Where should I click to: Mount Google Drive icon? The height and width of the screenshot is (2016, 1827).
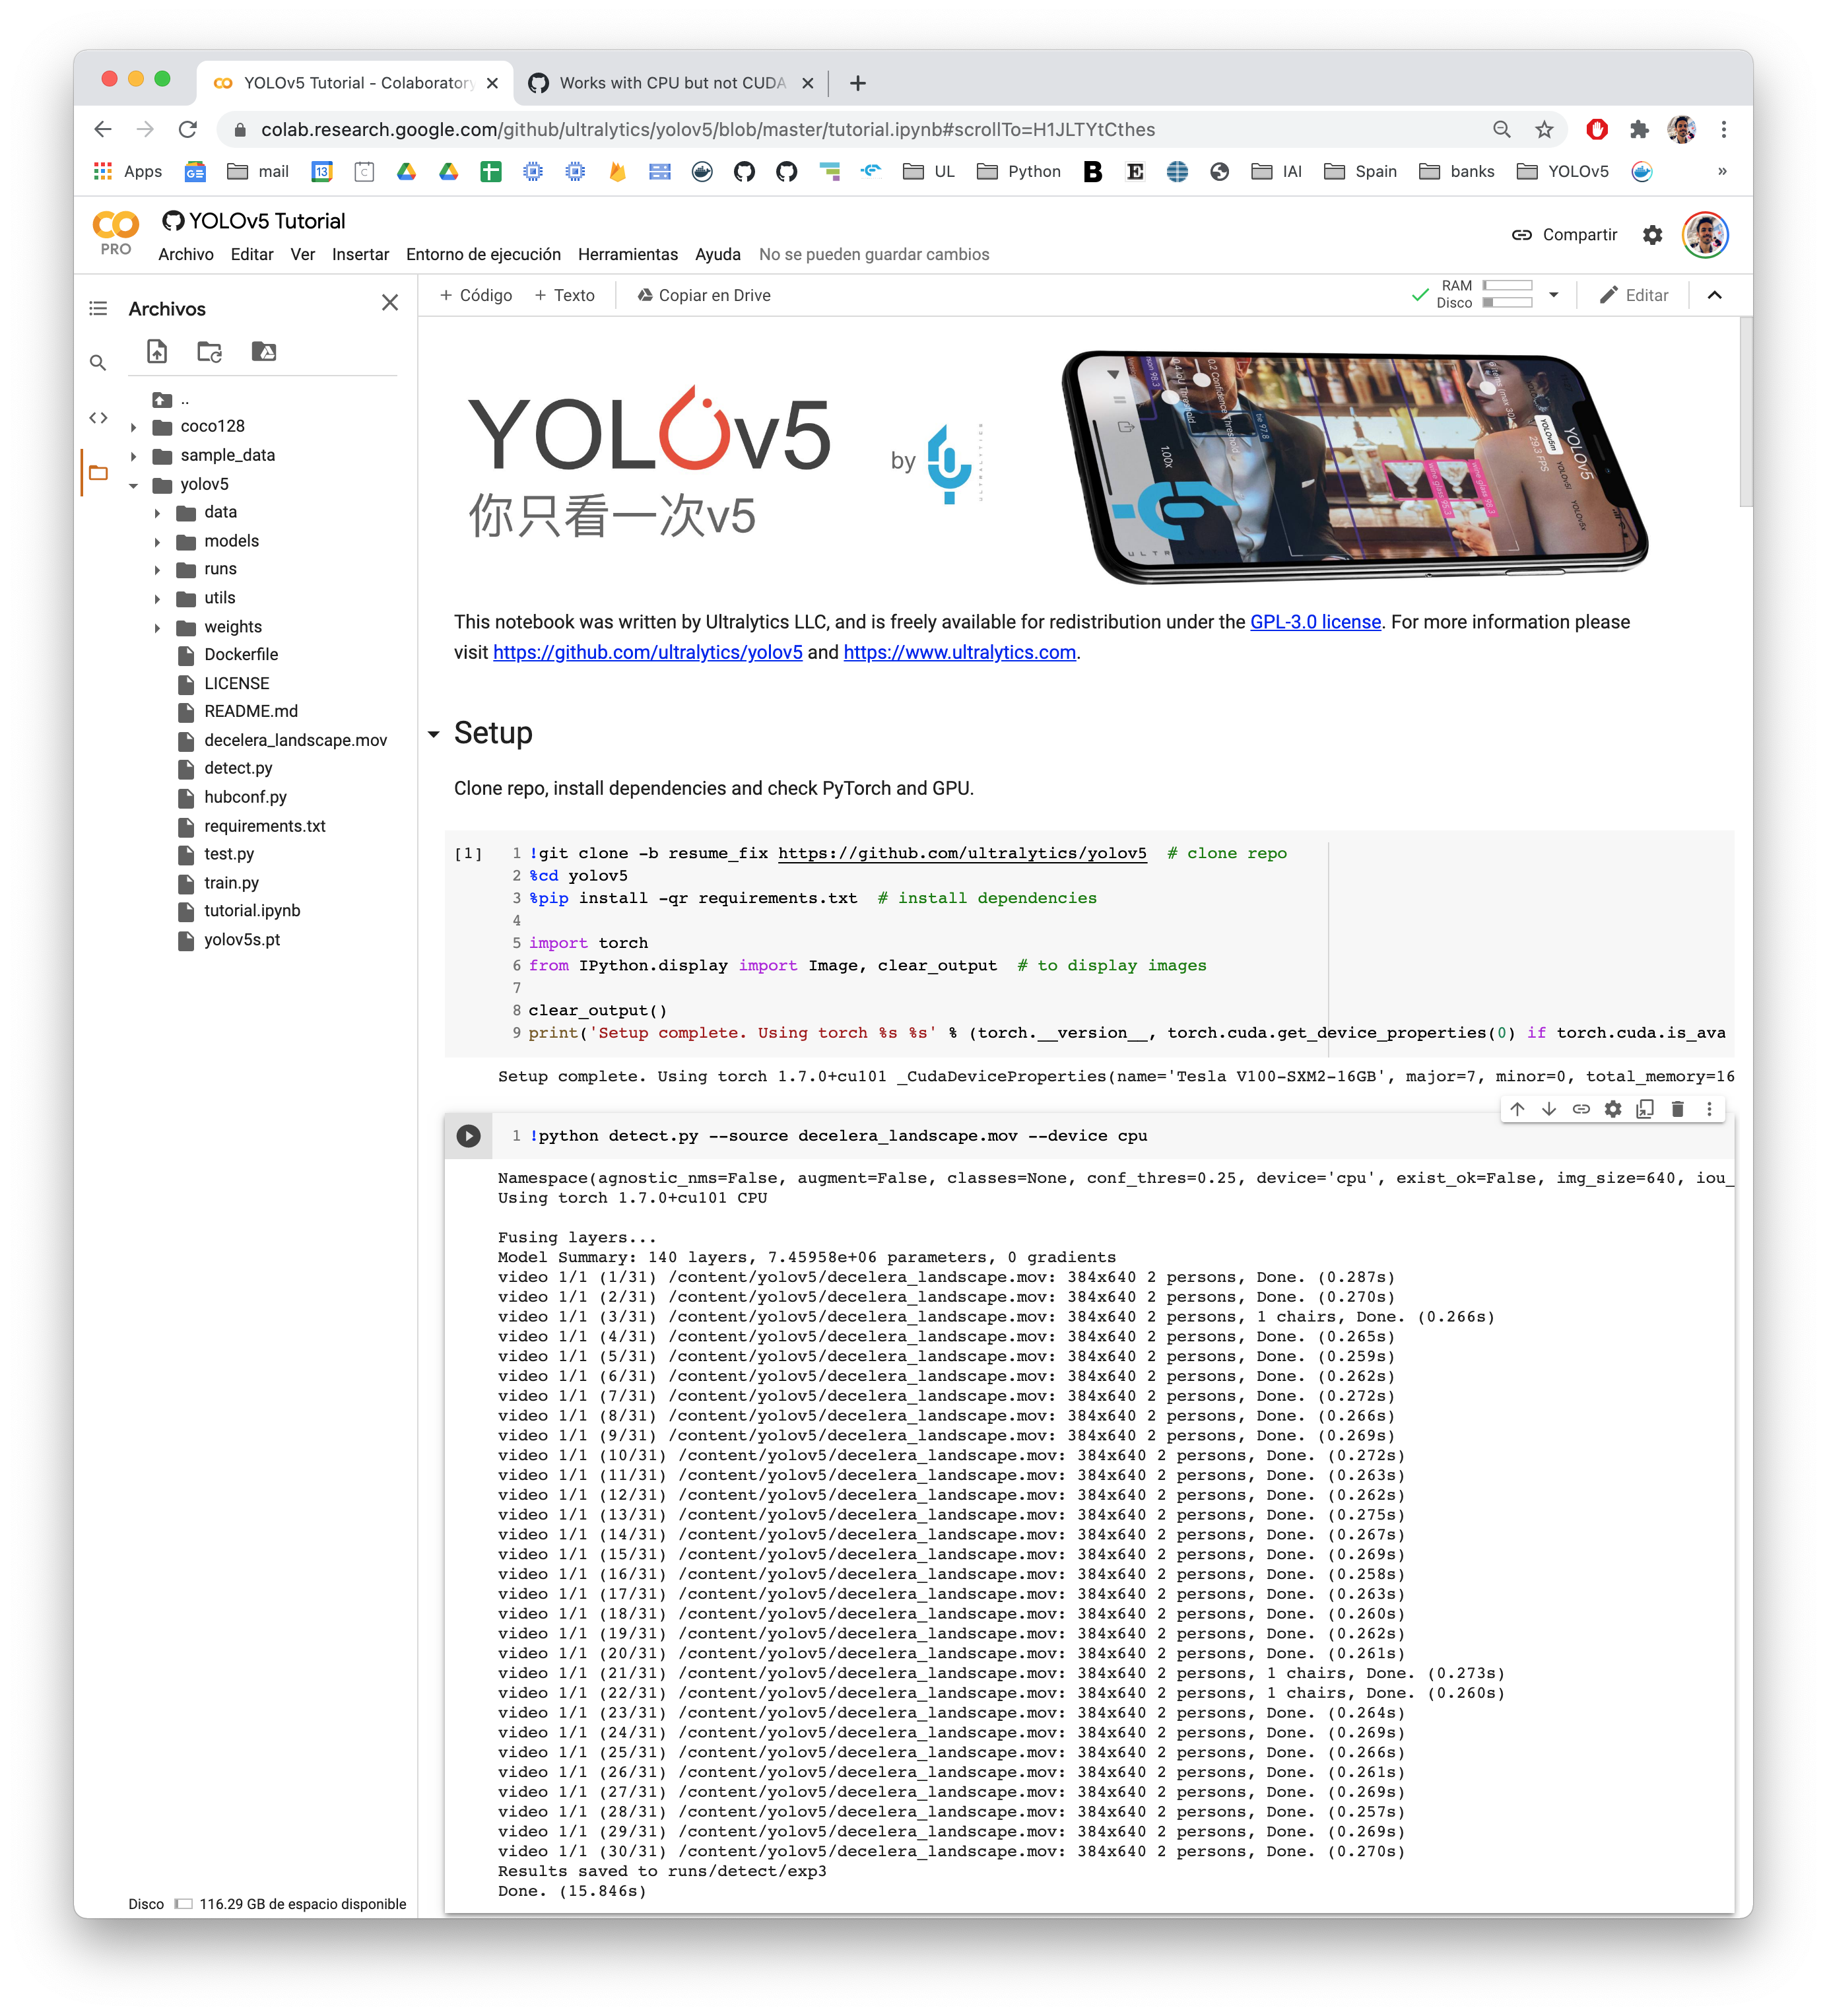(x=264, y=351)
